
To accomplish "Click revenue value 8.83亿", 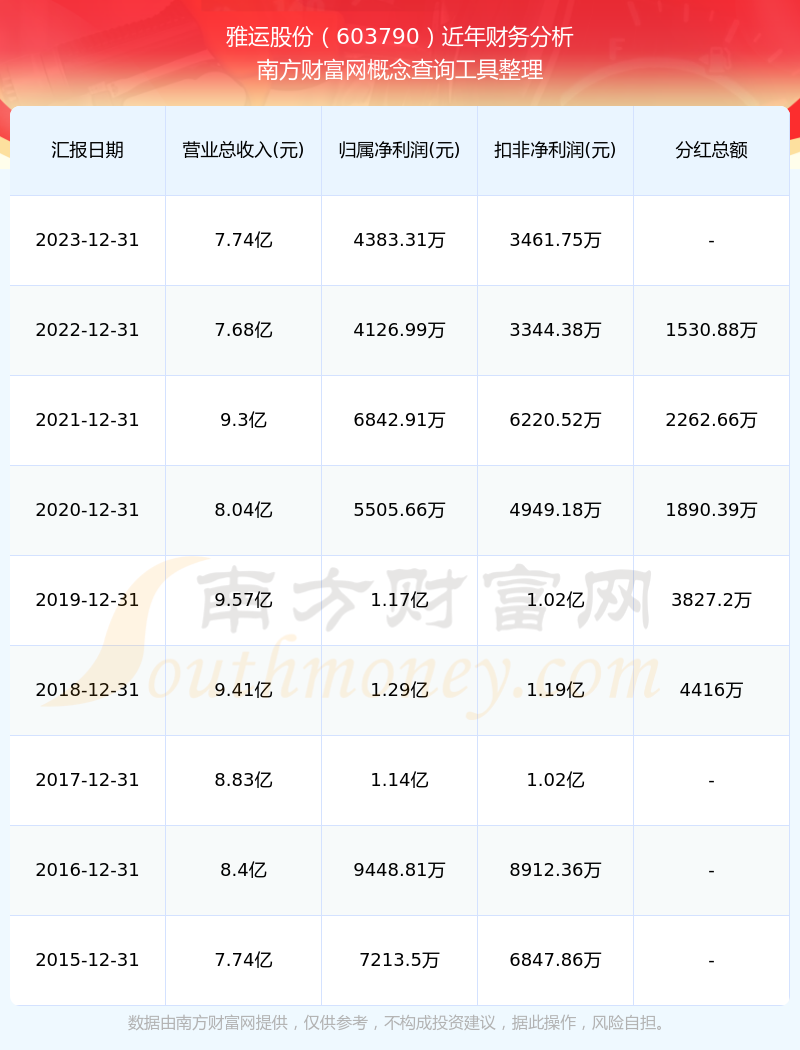I will point(244,780).
